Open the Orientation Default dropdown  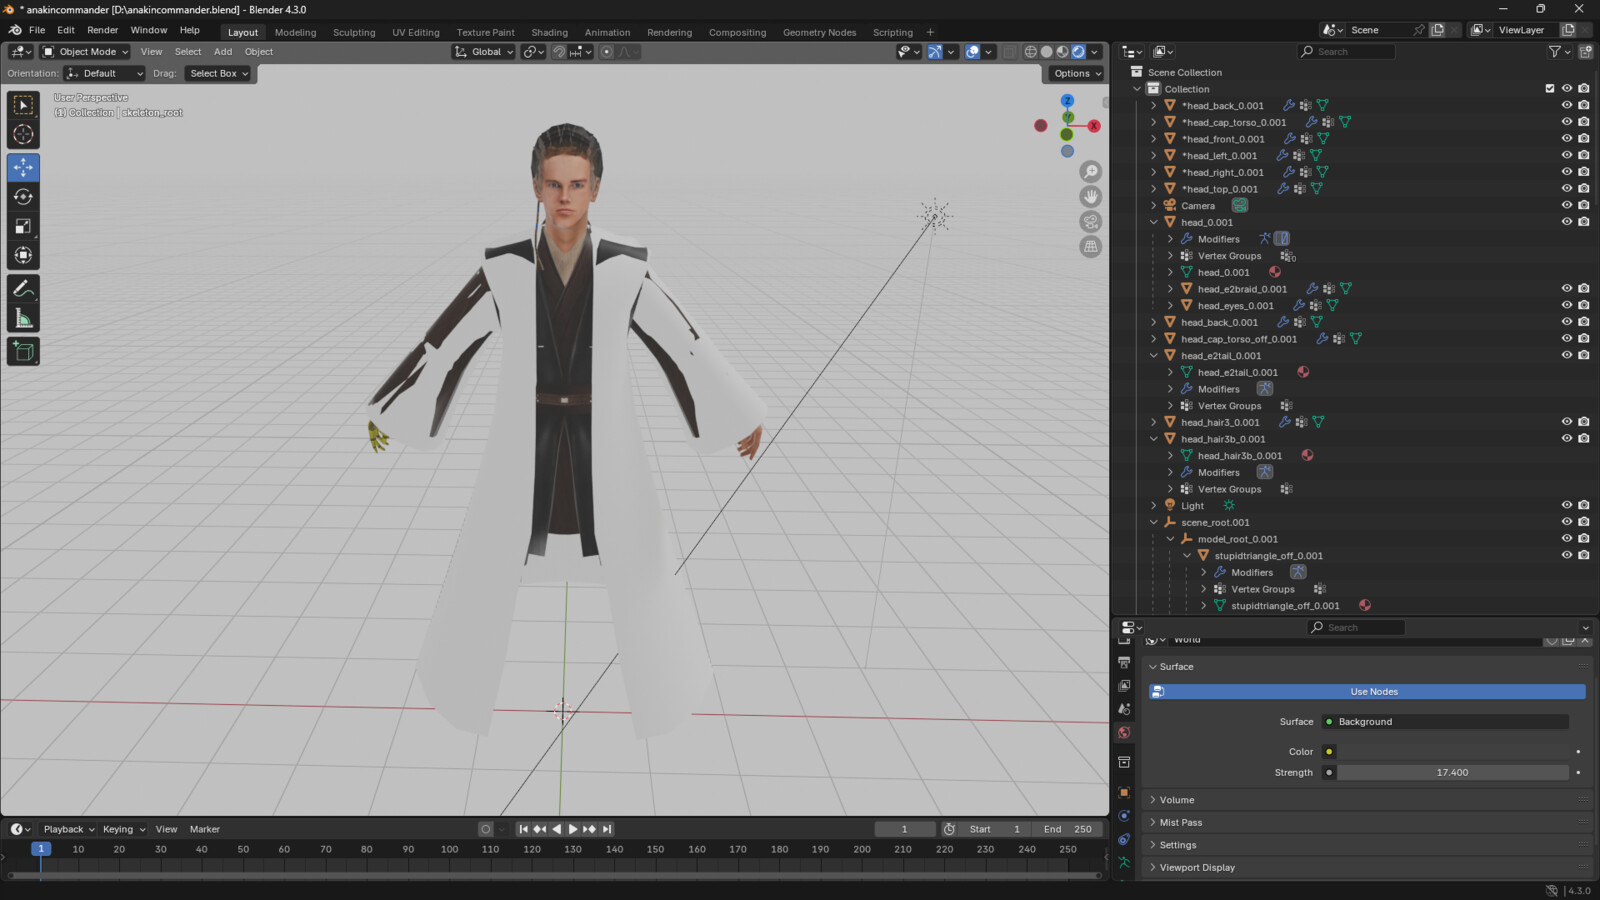[x=105, y=74]
